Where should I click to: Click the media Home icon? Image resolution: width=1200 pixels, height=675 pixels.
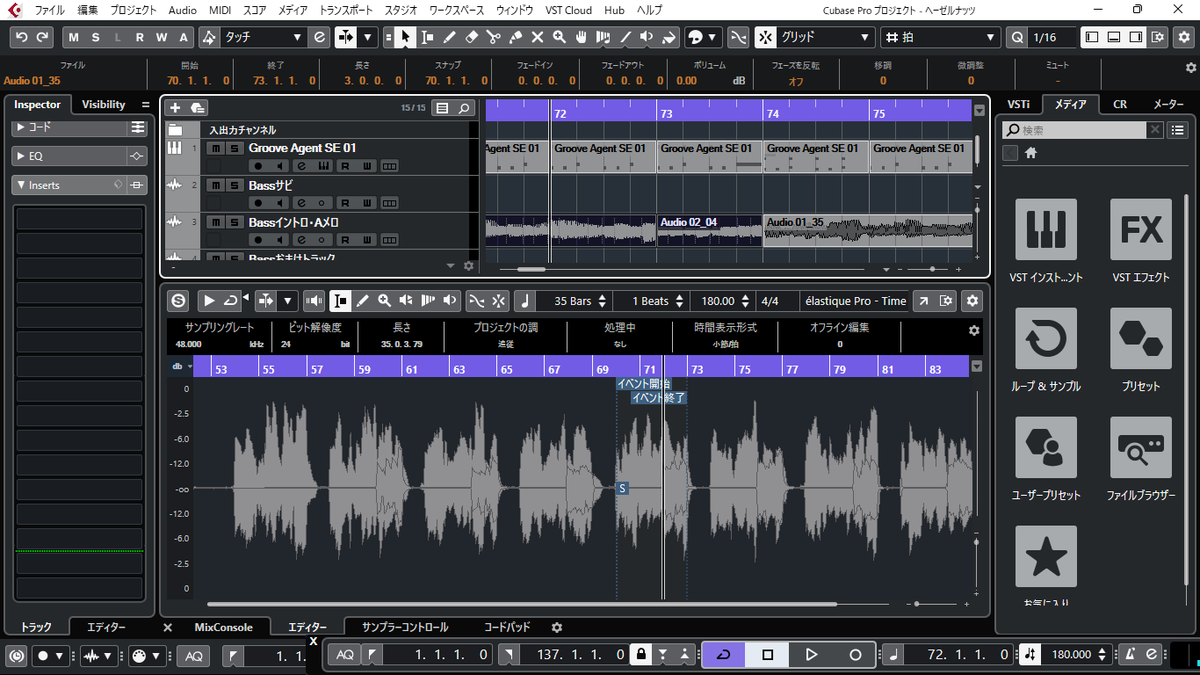pos(1031,153)
